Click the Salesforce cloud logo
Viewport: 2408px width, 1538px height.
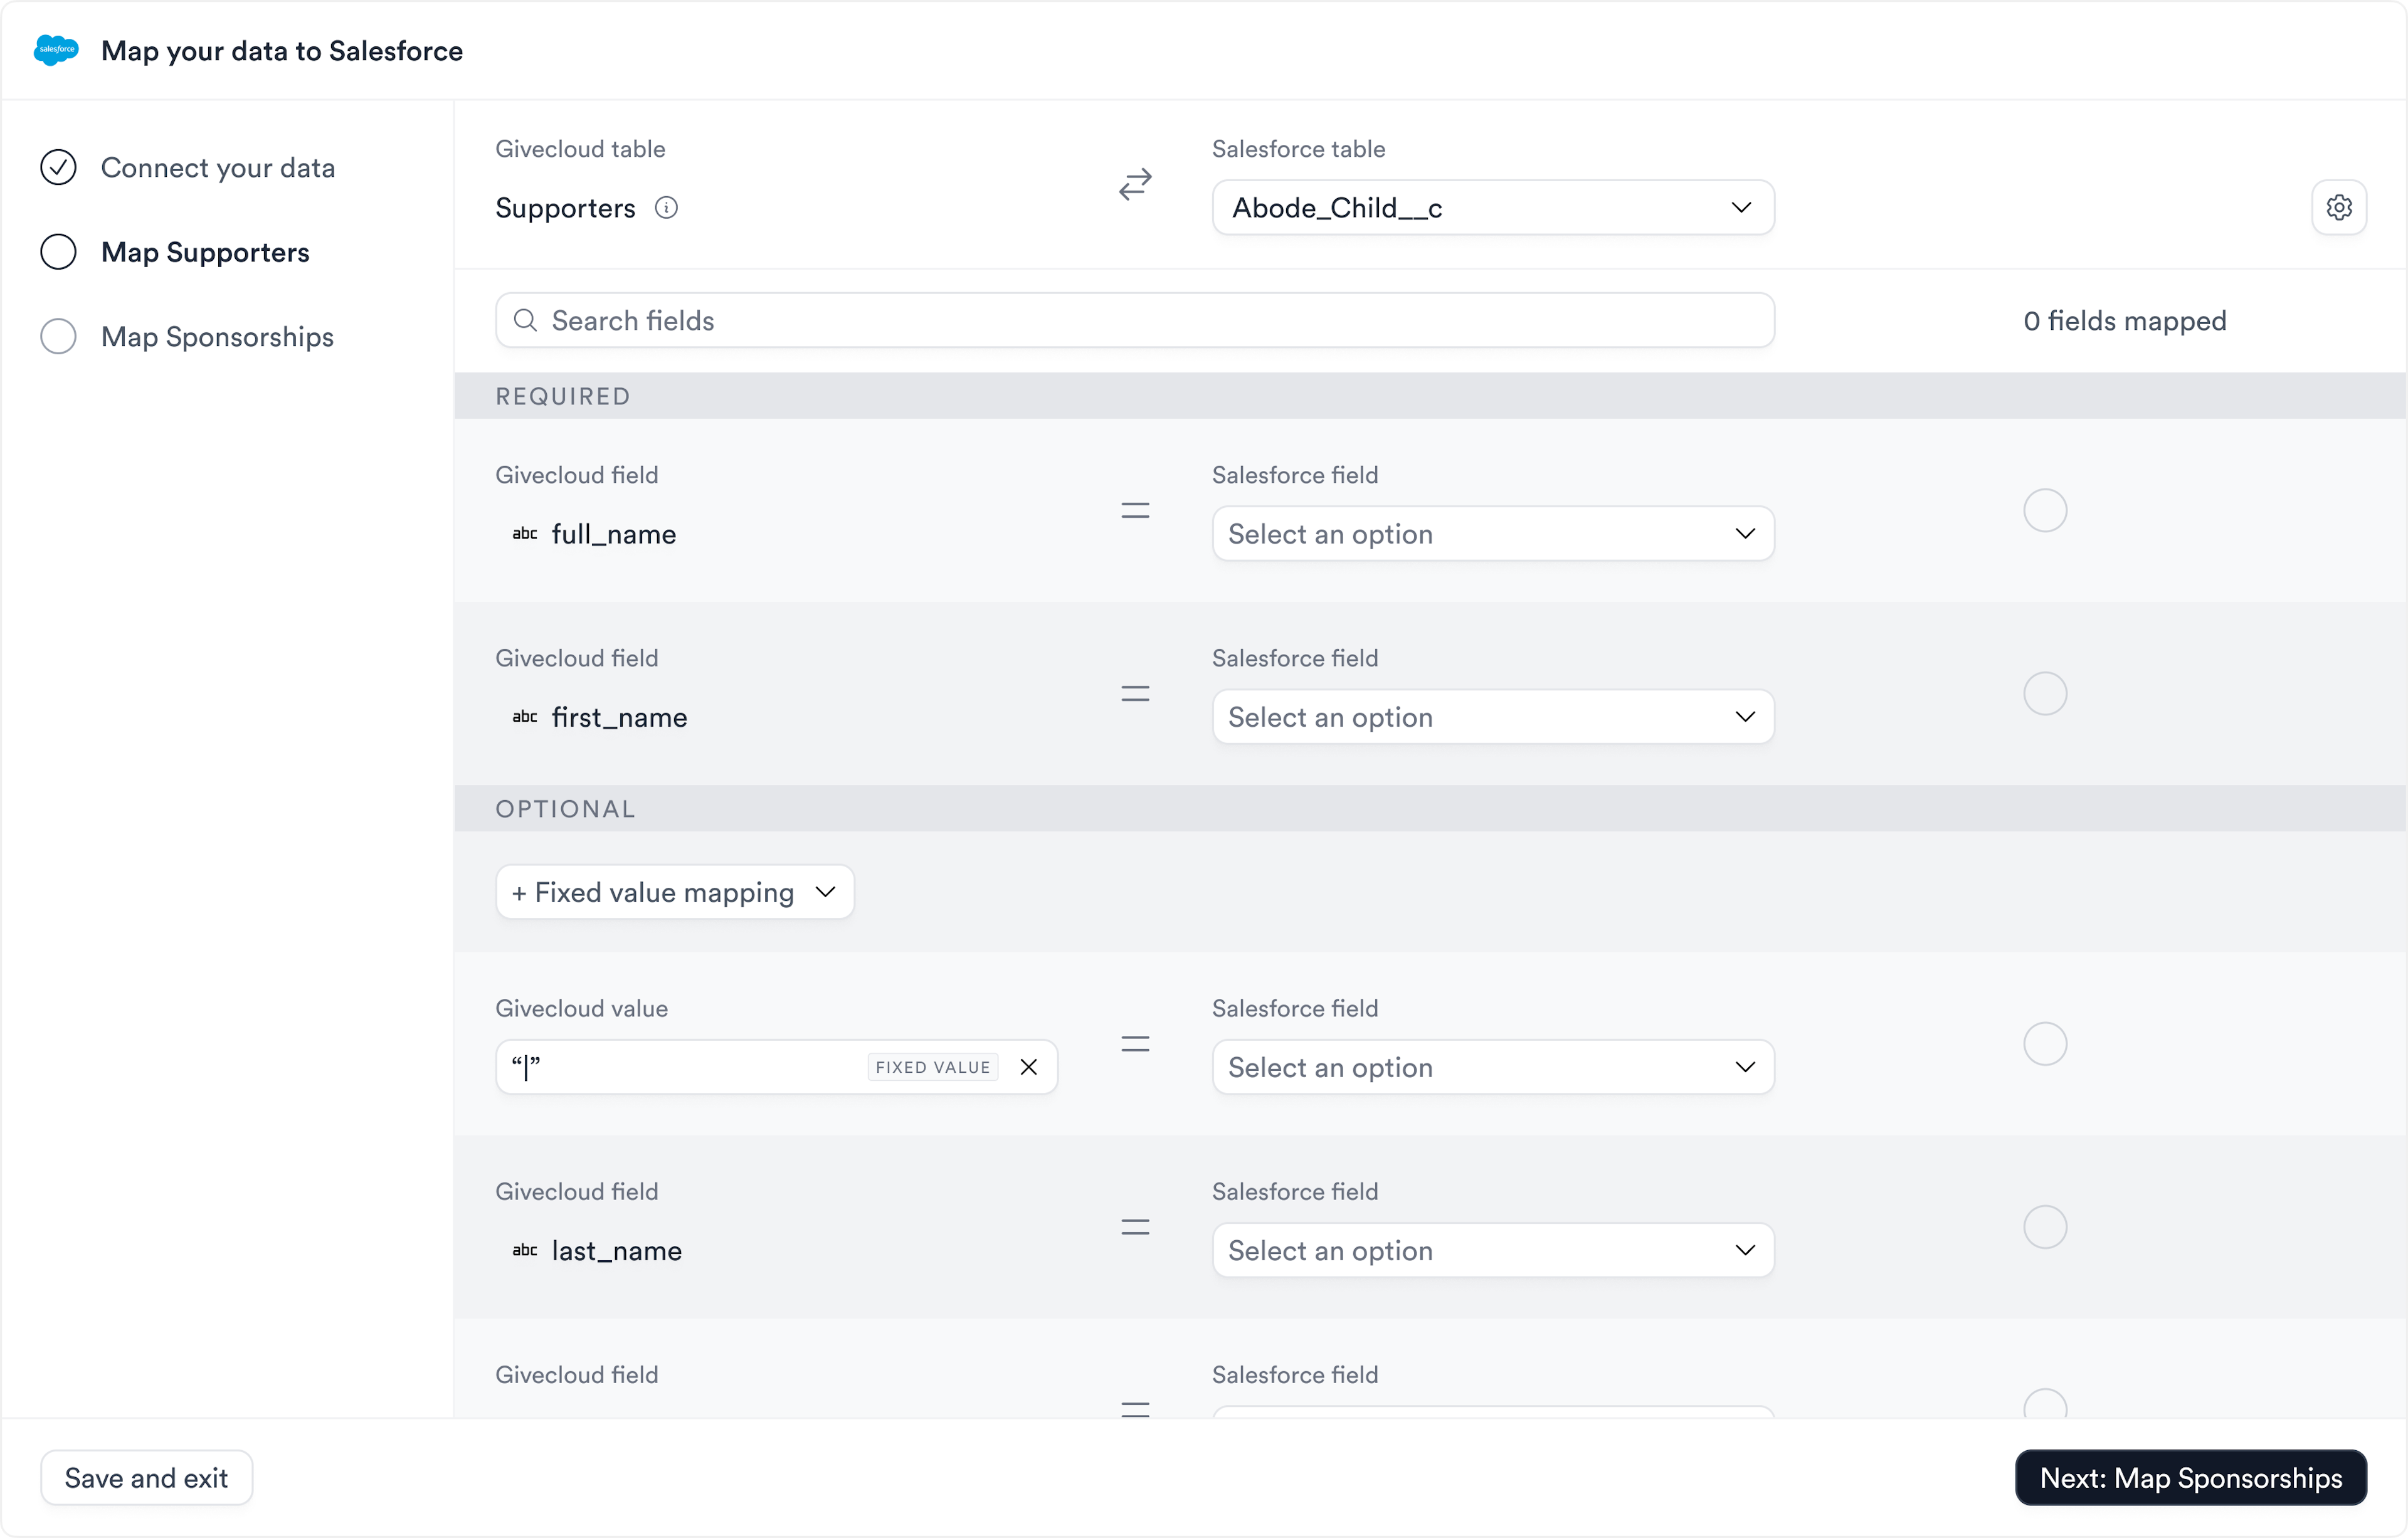tap(56, 50)
